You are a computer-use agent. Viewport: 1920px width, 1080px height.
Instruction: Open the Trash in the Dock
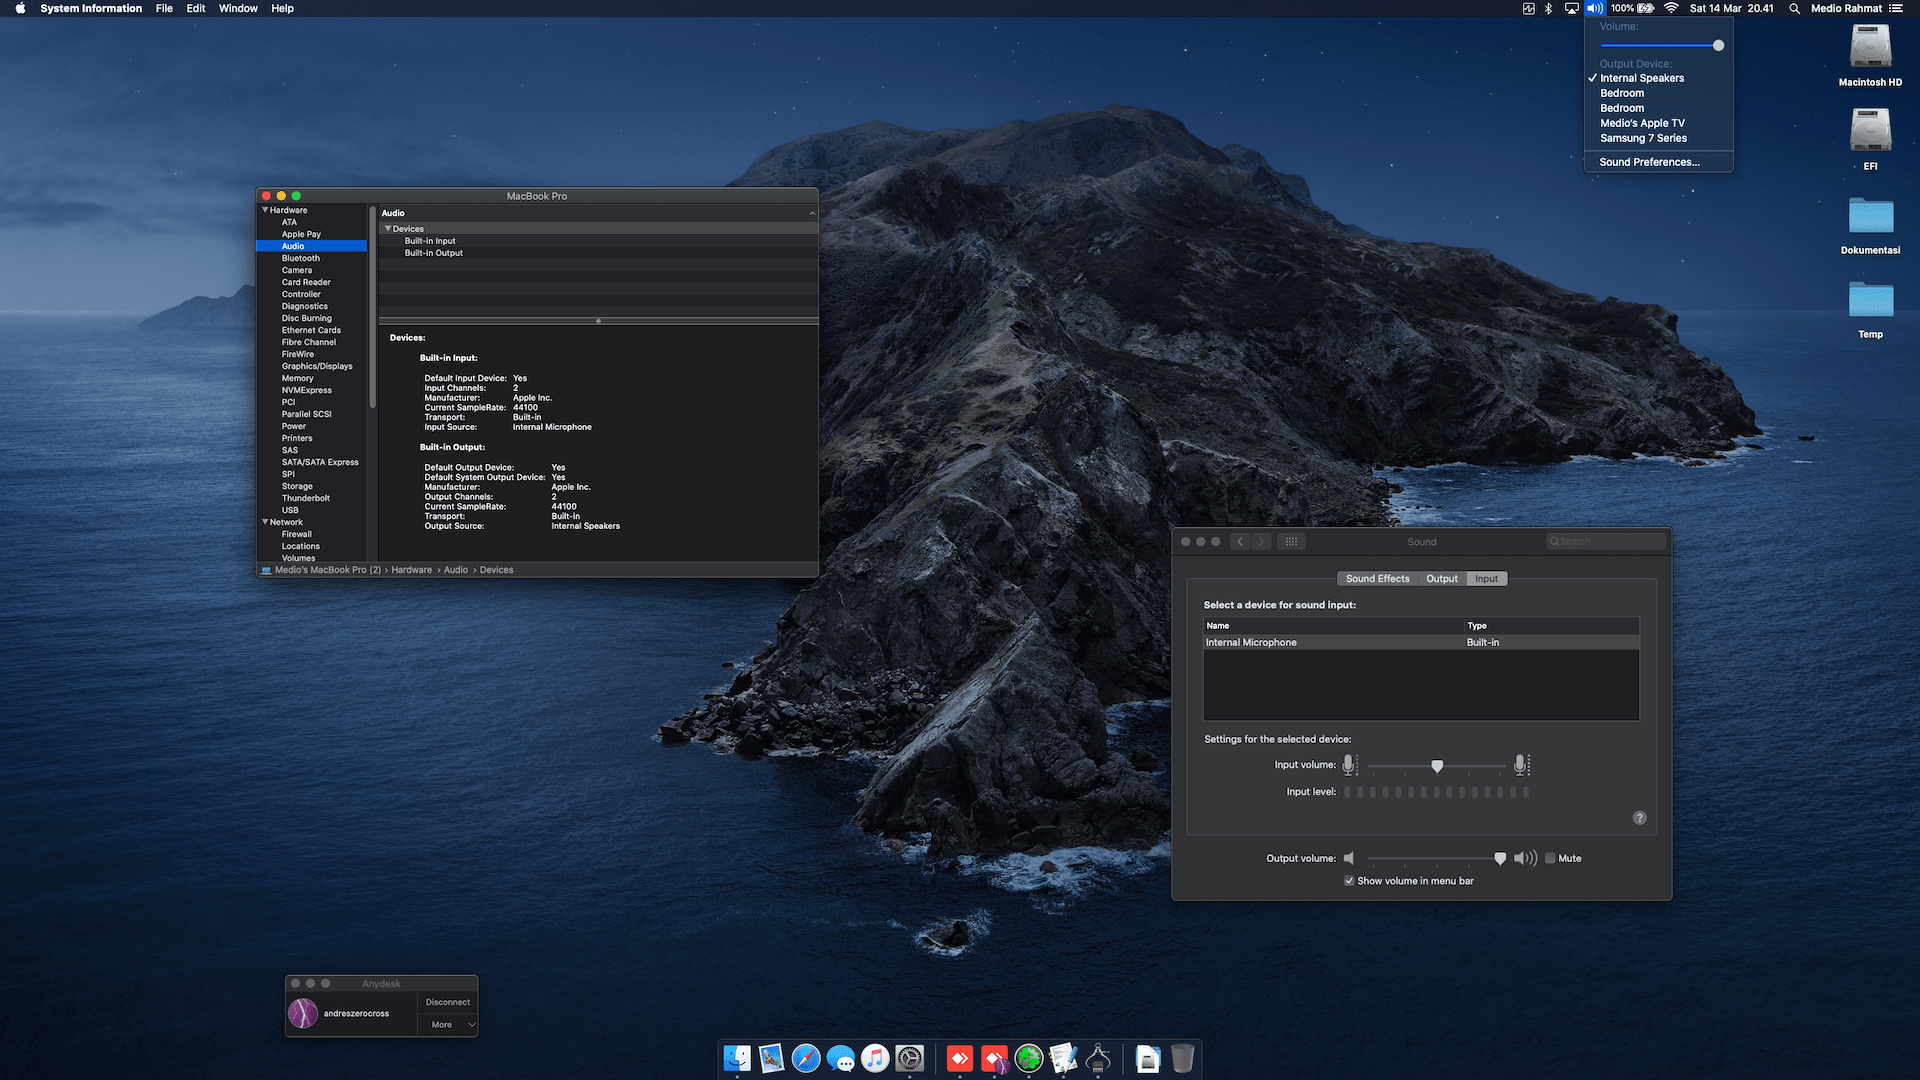(x=1182, y=1058)
